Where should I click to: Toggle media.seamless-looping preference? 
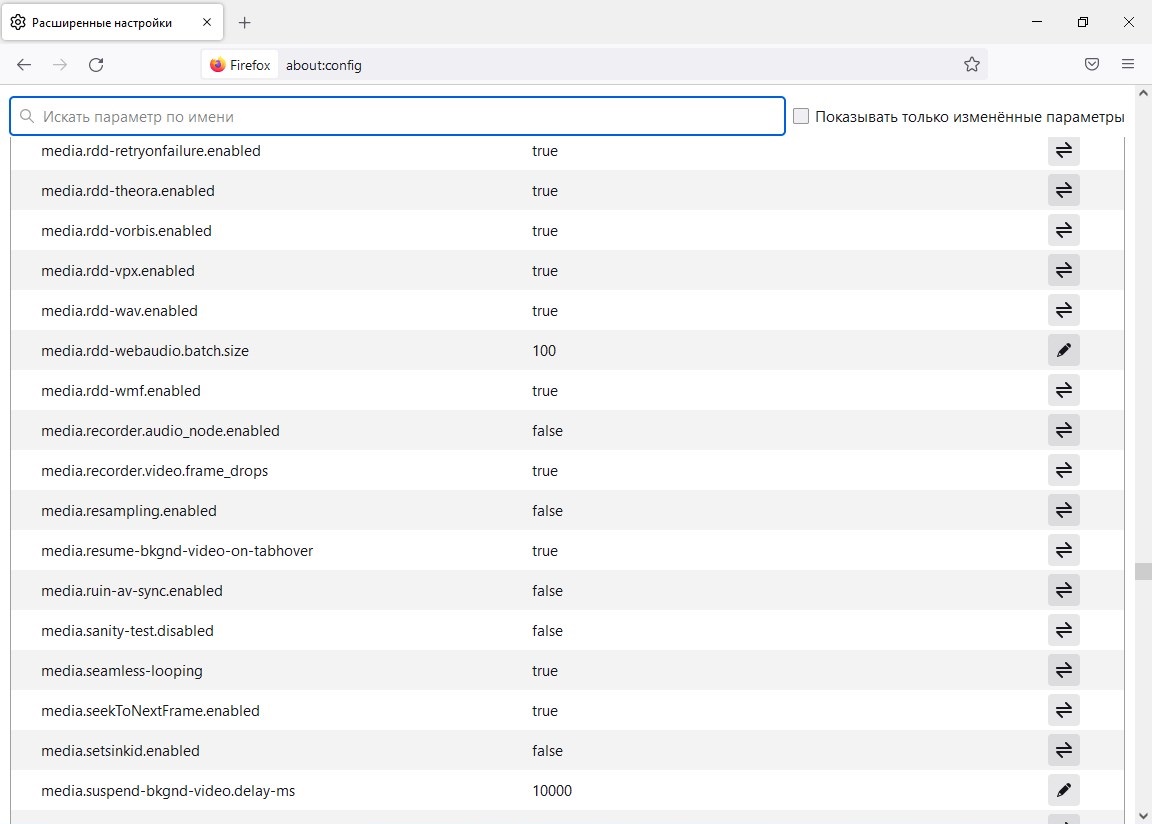click(1064, 671)
